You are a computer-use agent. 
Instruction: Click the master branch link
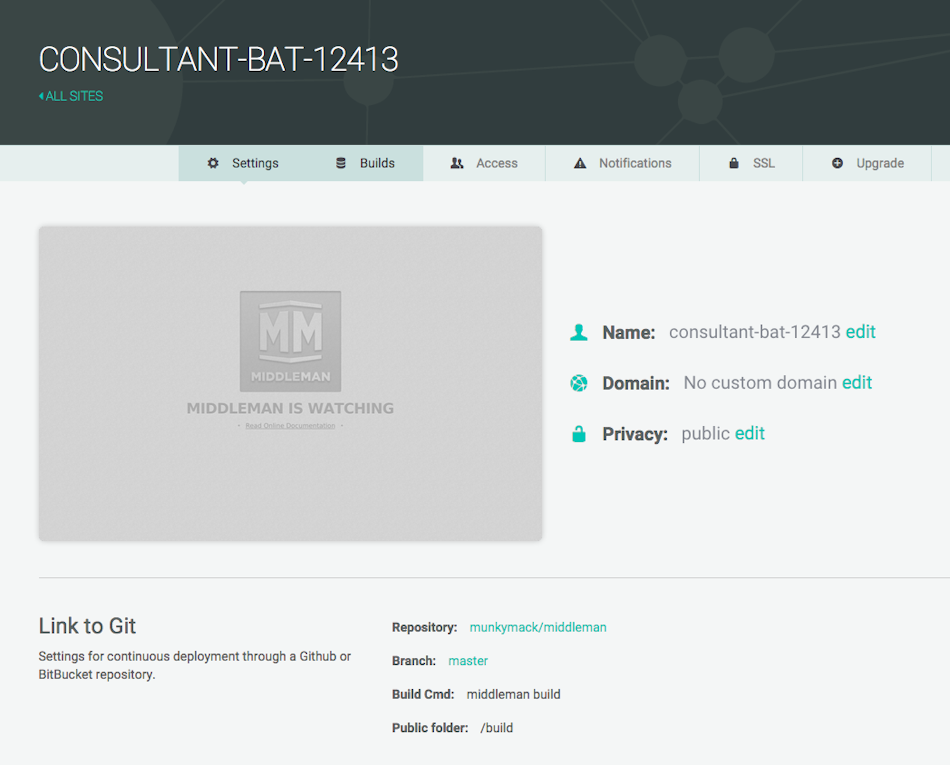[468, 661]
